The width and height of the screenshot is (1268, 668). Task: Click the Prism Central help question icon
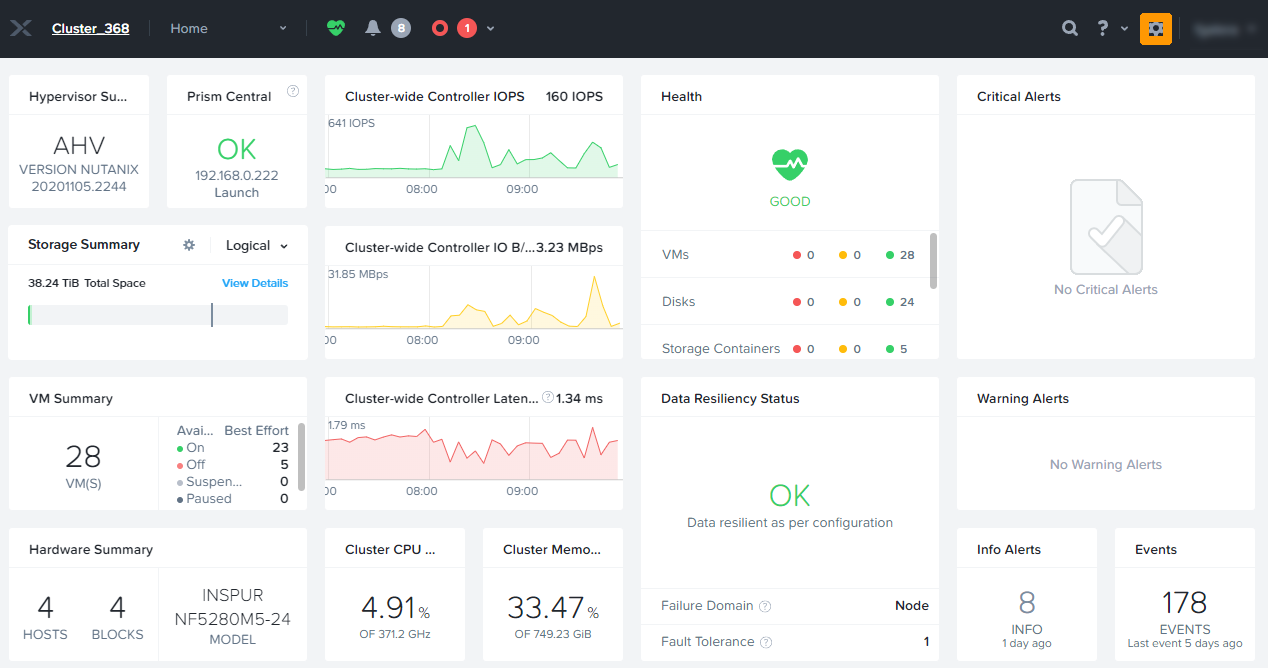click(293, 91)
